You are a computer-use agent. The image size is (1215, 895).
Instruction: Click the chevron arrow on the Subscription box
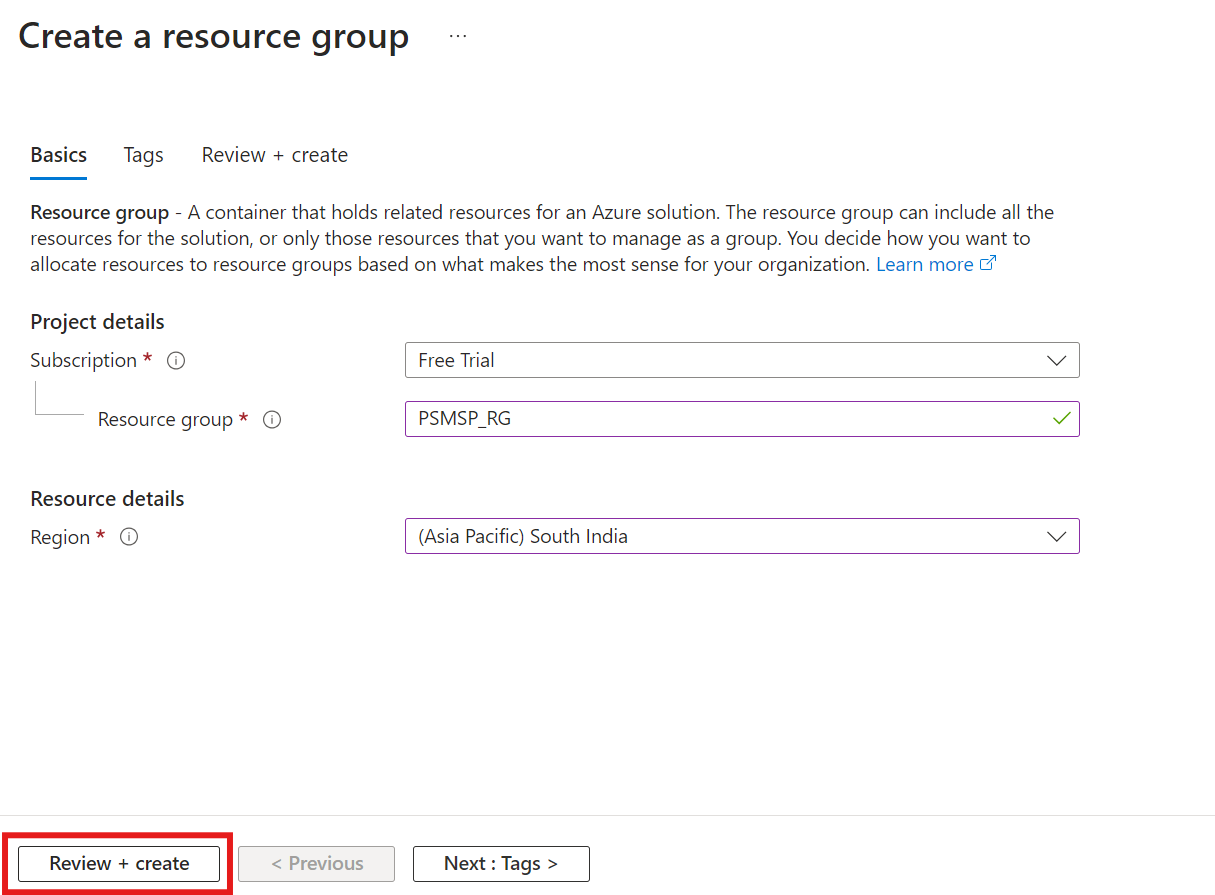(x=1056, y=361)
